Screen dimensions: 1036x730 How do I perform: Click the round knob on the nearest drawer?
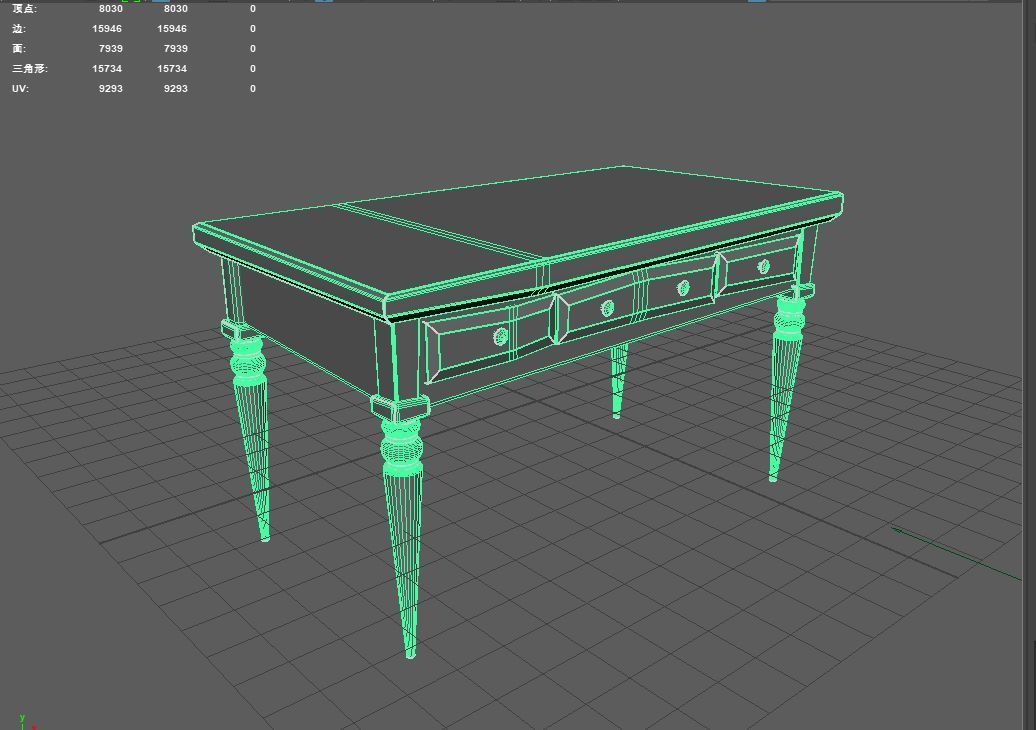501,336
